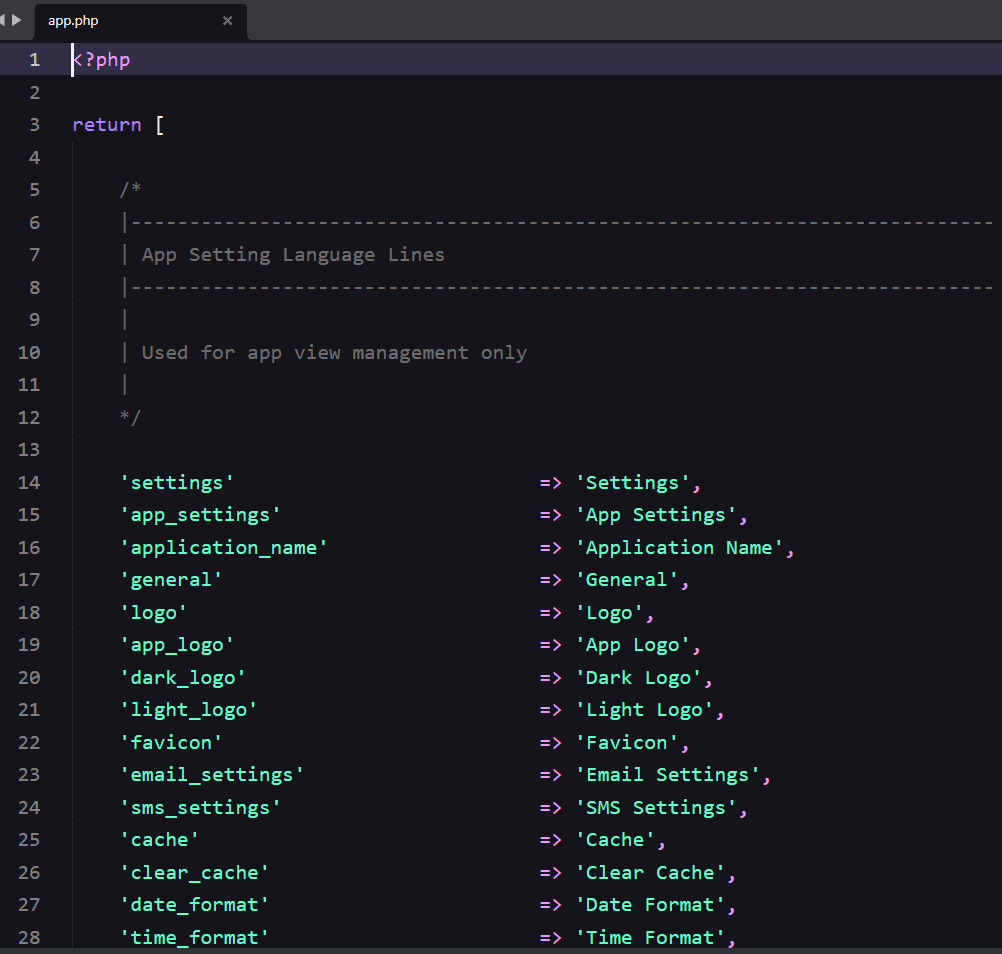1002x954 pixels.
Task: Click the 'Settings' value on line 14
Action: 632,482
